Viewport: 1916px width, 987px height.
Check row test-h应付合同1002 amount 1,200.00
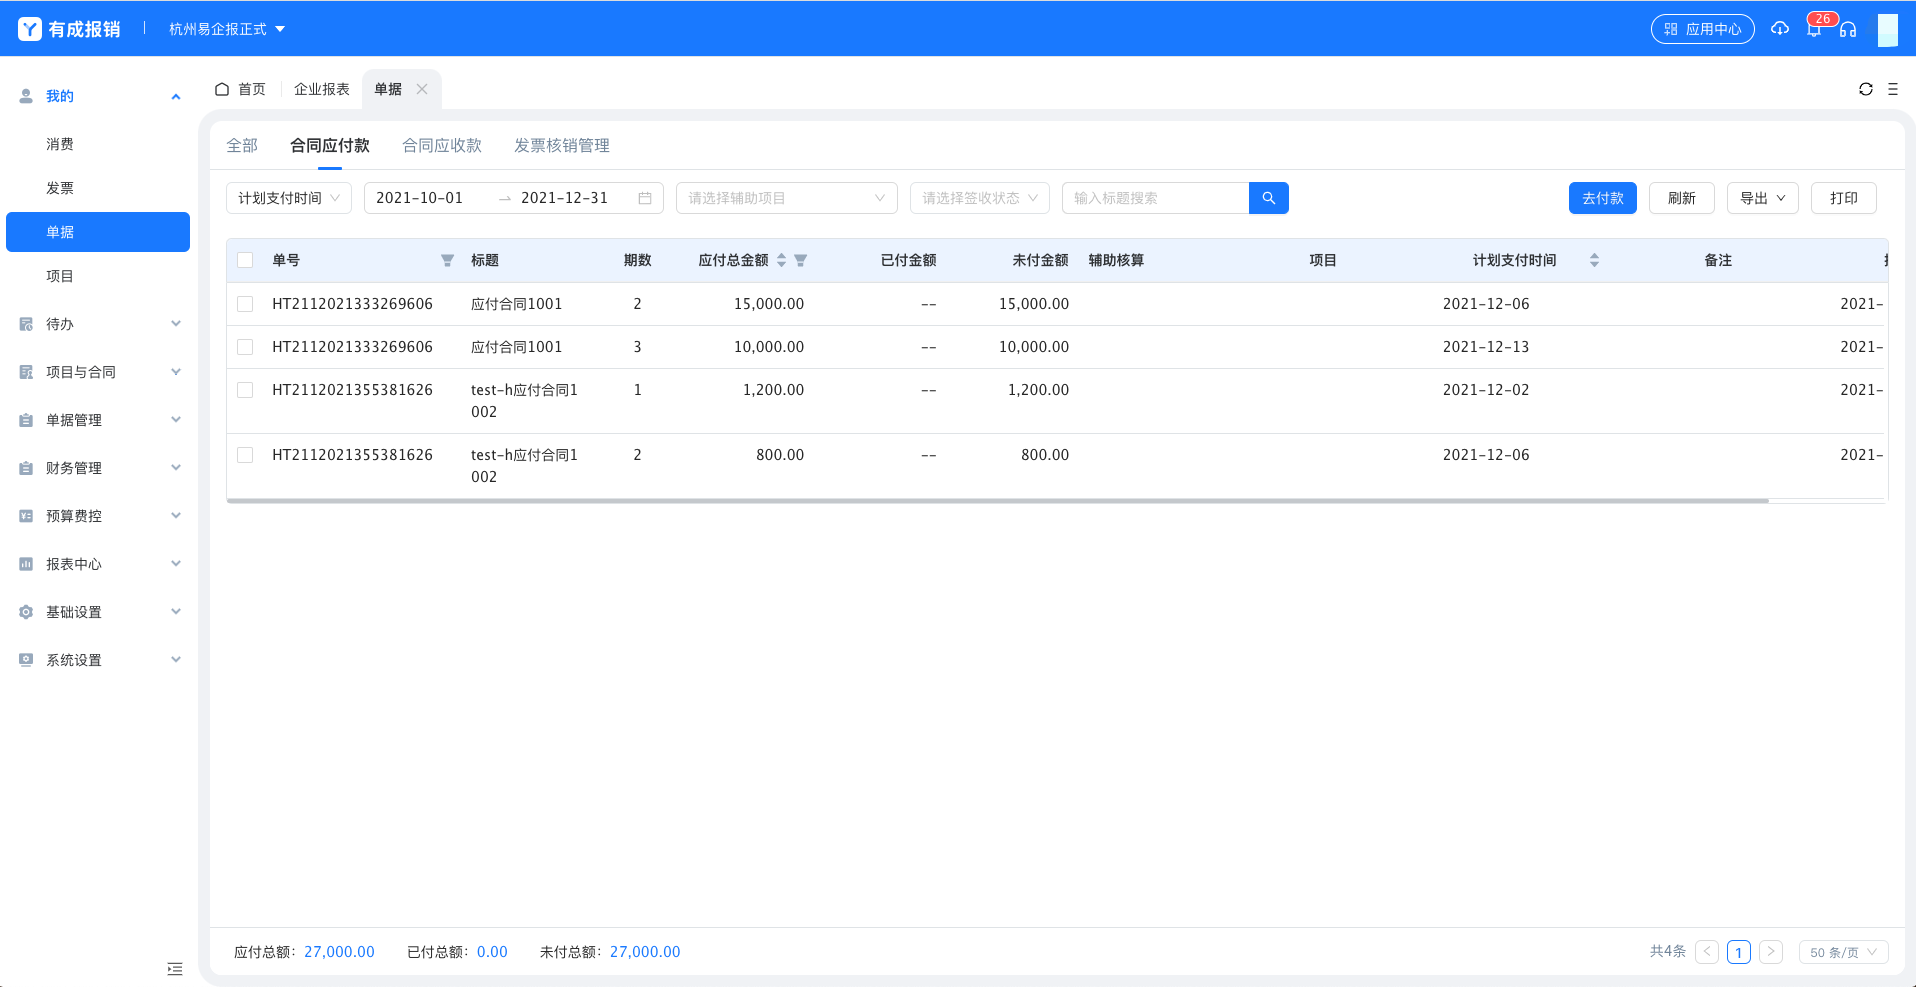pos(245,390)
